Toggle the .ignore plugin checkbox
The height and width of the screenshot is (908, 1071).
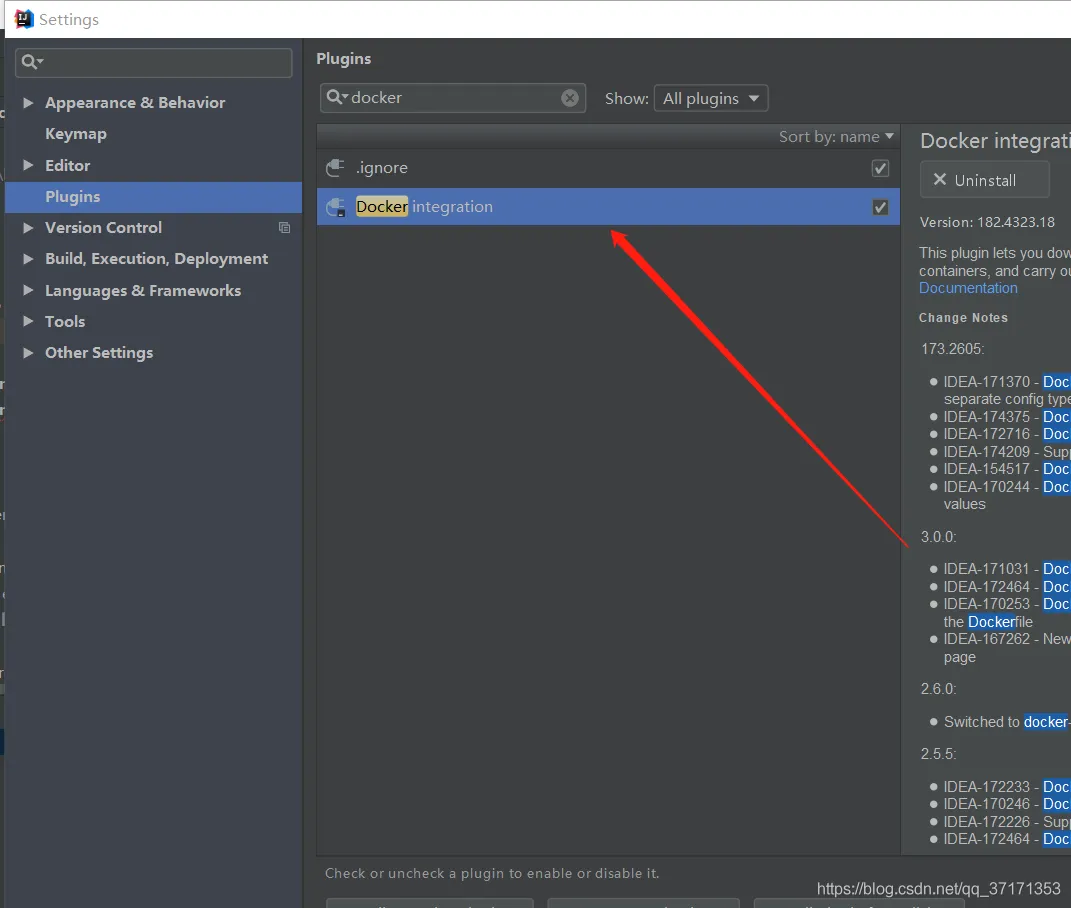[880, 168]
